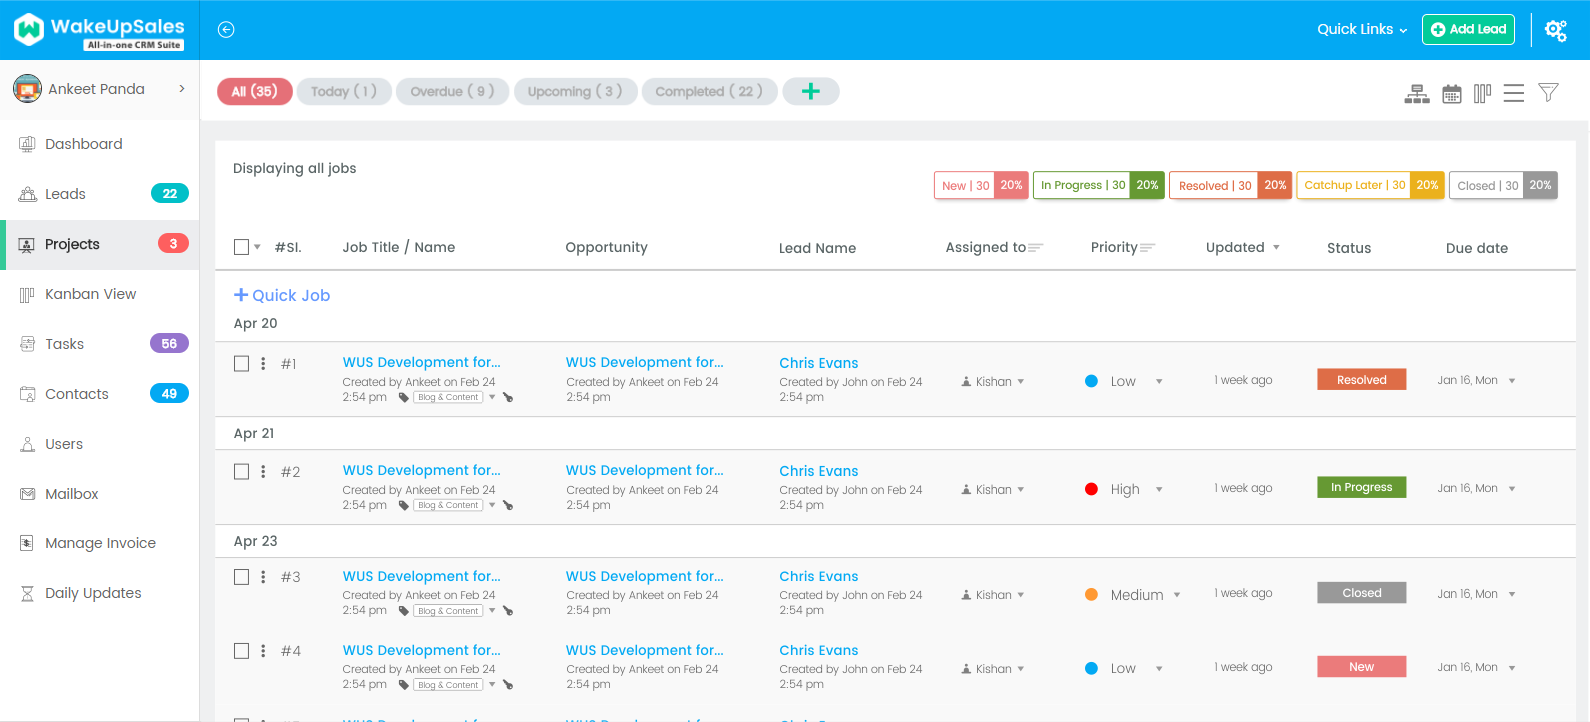The height and width of the screenshot is (722, 1590).
Task: Switch to hierarchy view icon
Action: (x=1417, y=93)
